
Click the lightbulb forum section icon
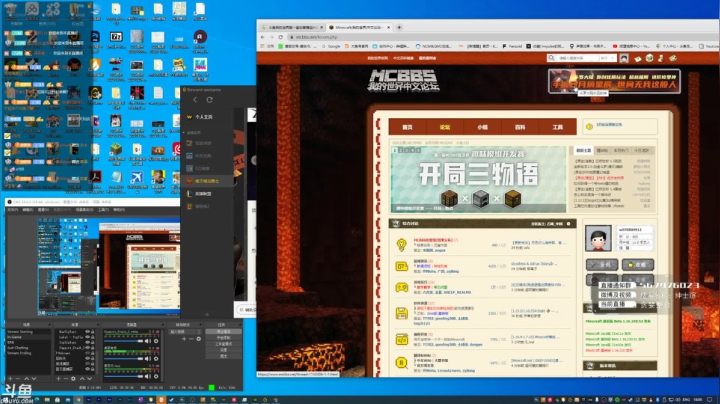tap(401, 245)
